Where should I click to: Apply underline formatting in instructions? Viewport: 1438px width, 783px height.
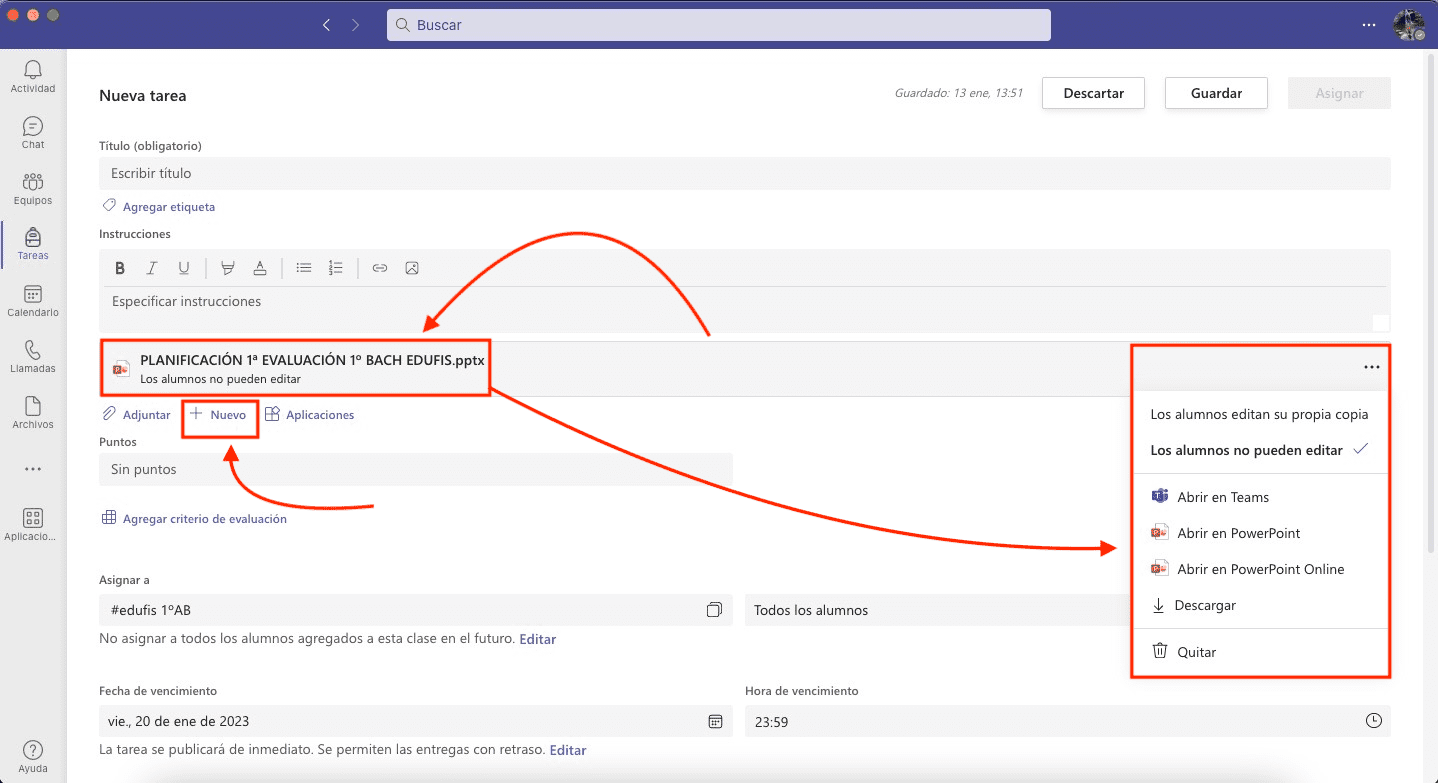[x=184, y=268]
